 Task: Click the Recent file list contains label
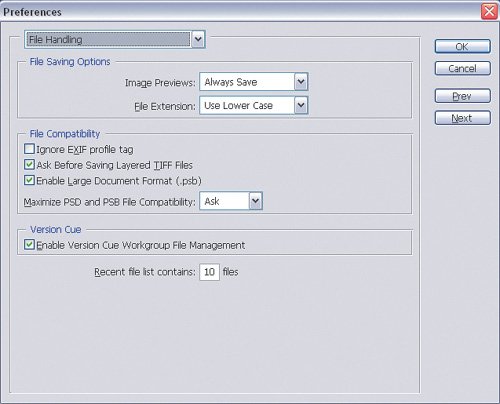point(145,272)
